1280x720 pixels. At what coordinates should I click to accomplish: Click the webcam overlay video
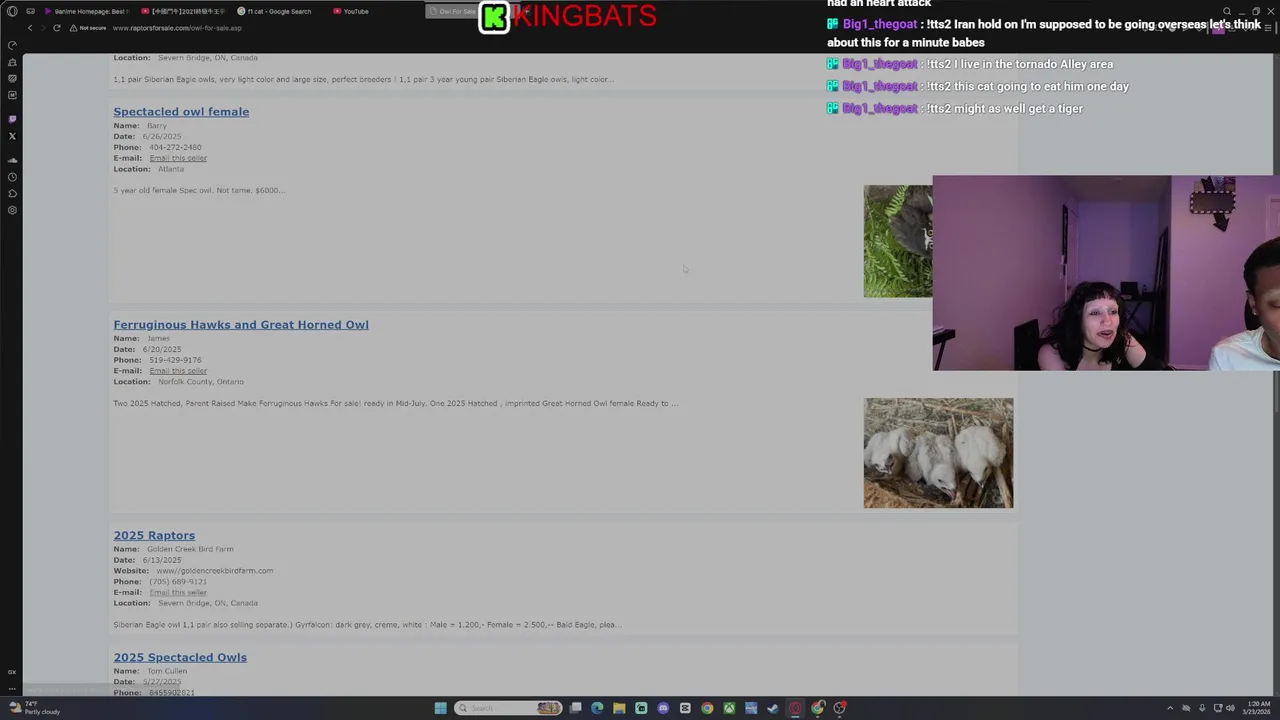pyautogui.click(x=1106, y=273)
